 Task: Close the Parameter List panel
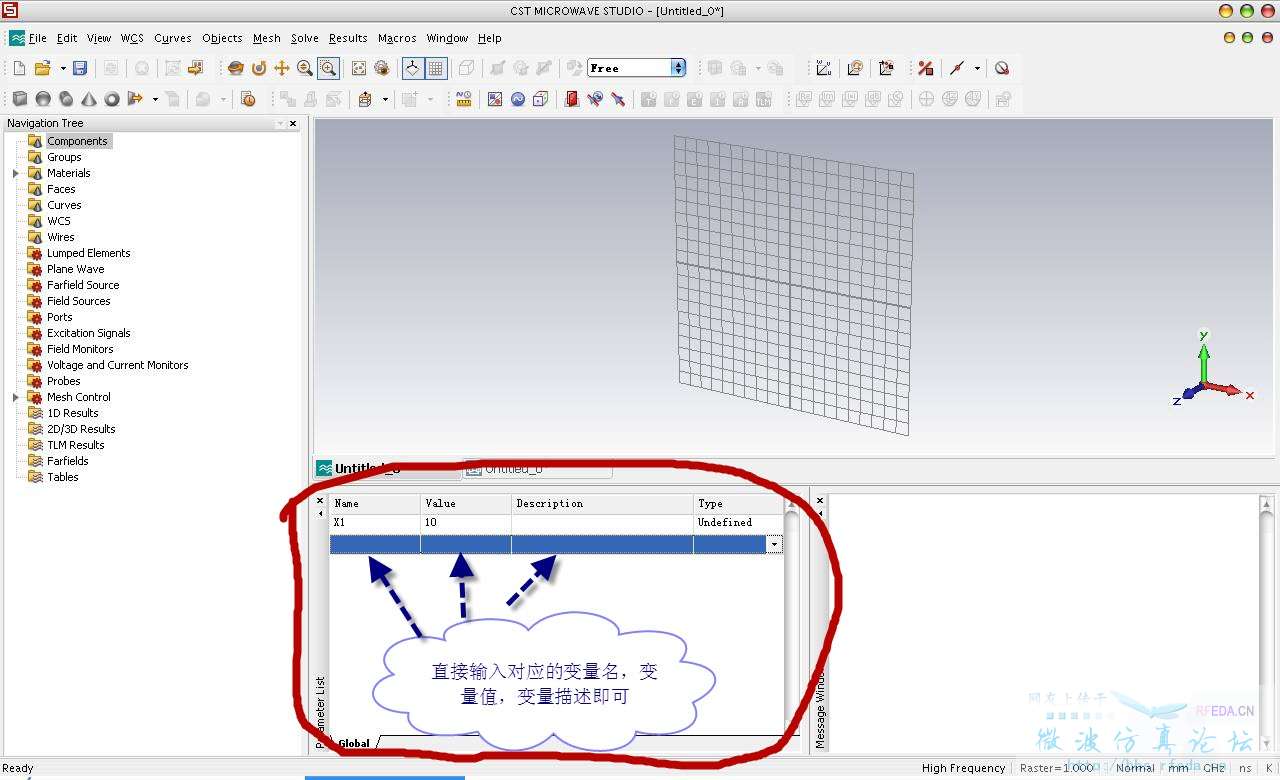tap(320, 501)
